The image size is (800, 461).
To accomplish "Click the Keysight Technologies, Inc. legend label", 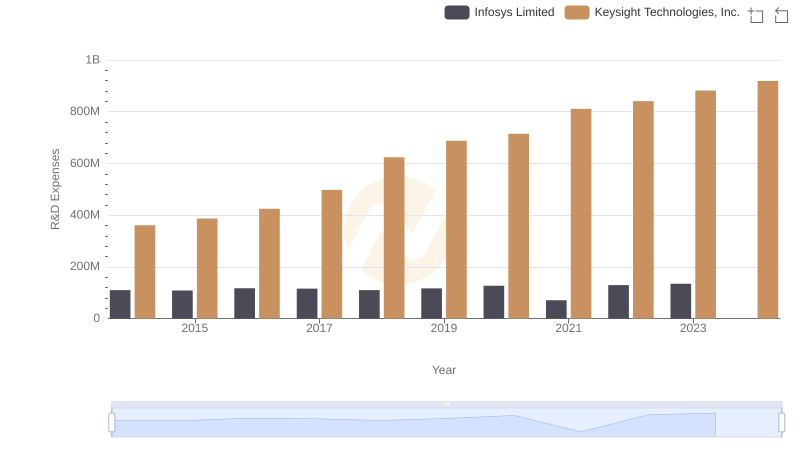I will 667,12.
